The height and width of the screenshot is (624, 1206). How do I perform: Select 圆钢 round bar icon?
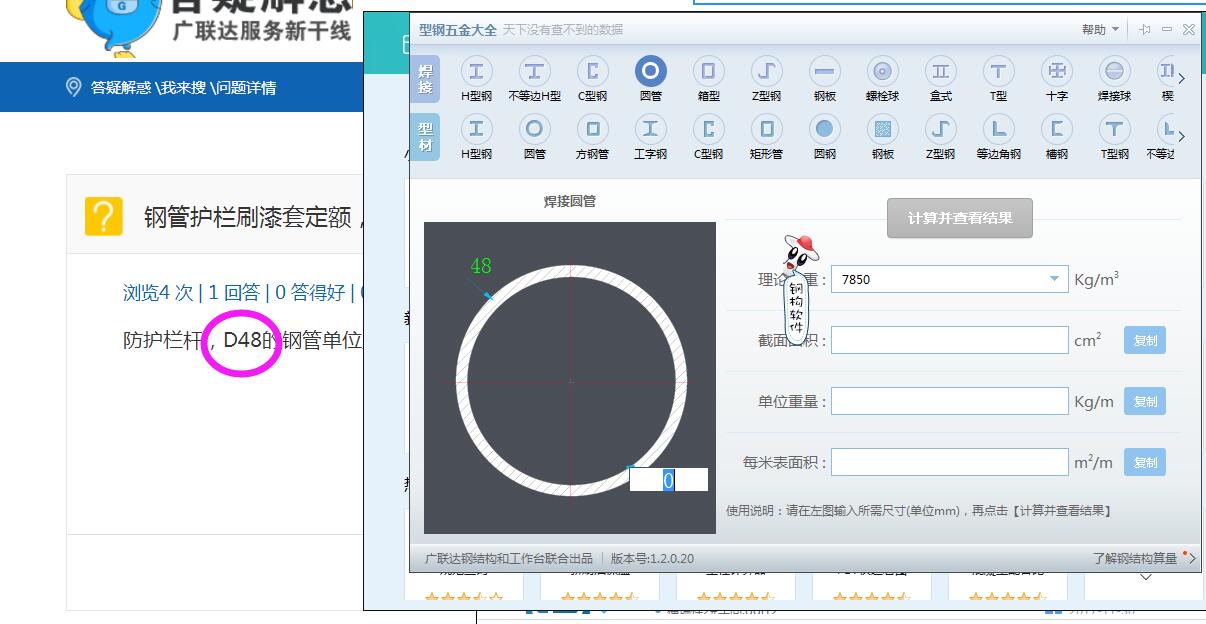click(x=825, y=137)
